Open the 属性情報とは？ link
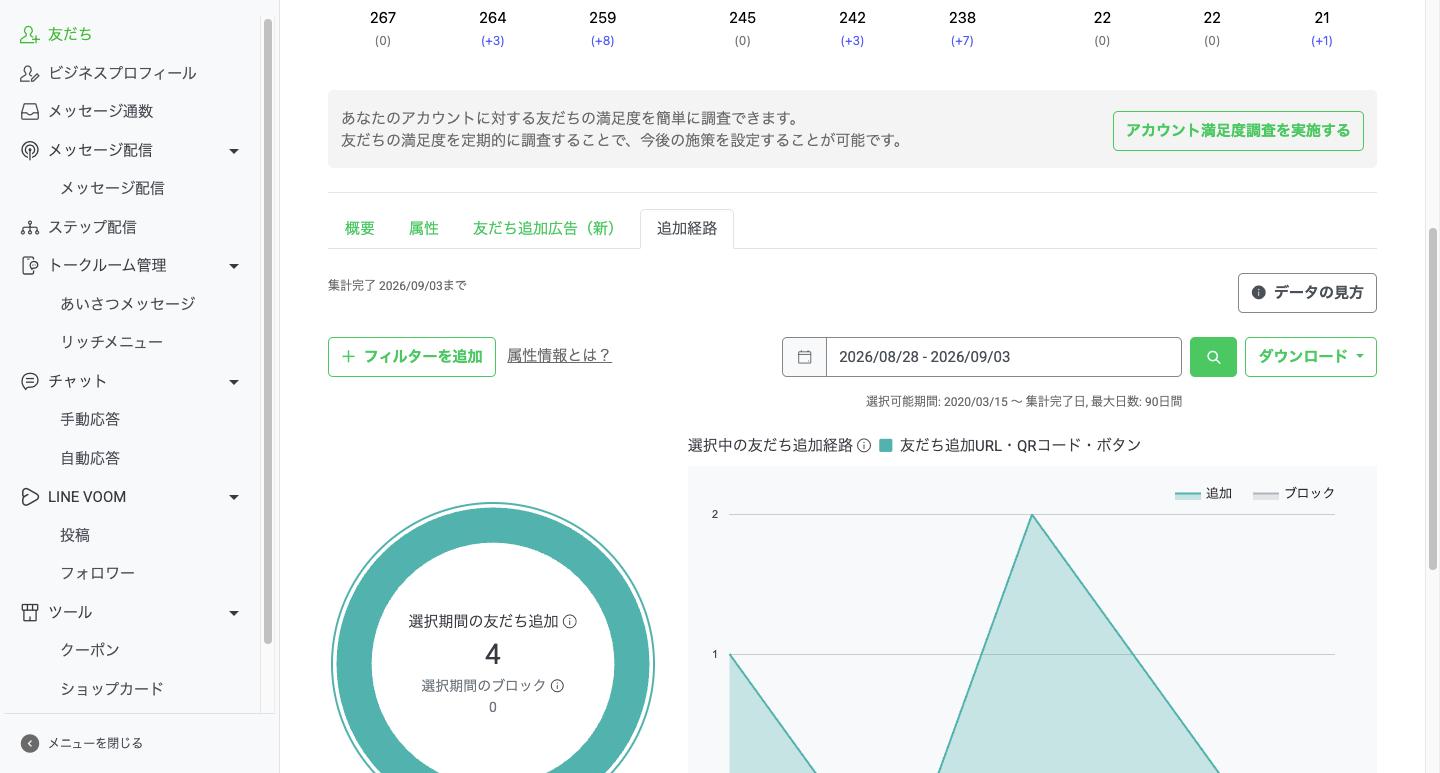1440x773 pixels. coord(559,355)
